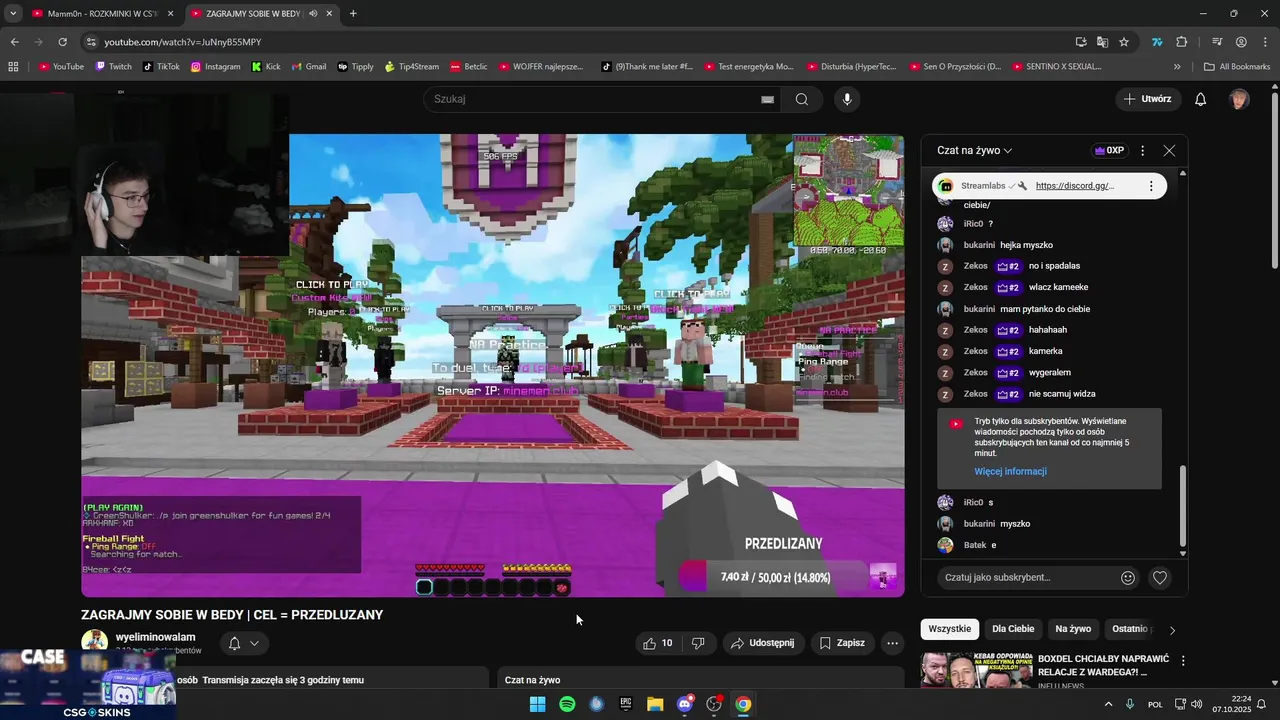Open Spotify from the taskbar

click(x=567, y=704)
